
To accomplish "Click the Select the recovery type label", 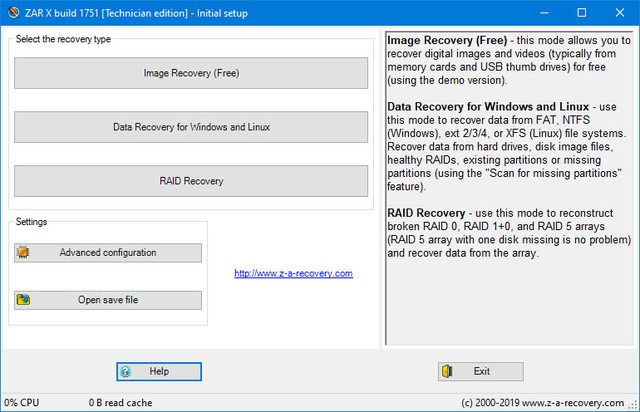I will coord(63,39).
